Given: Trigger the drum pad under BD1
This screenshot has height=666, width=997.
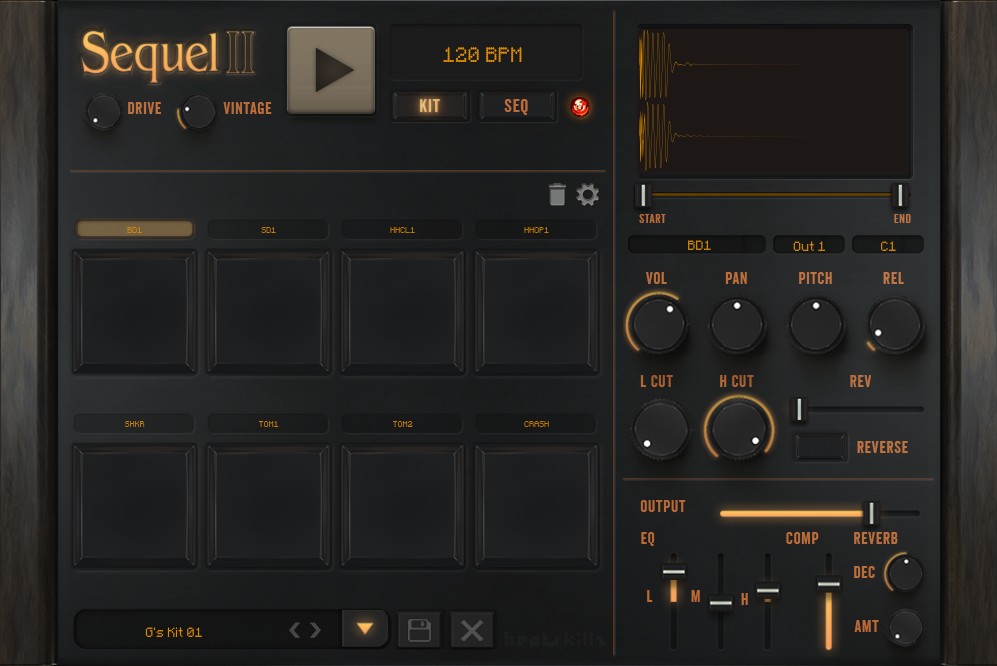Looking at the screenshot, I should [x=135, y=311].
